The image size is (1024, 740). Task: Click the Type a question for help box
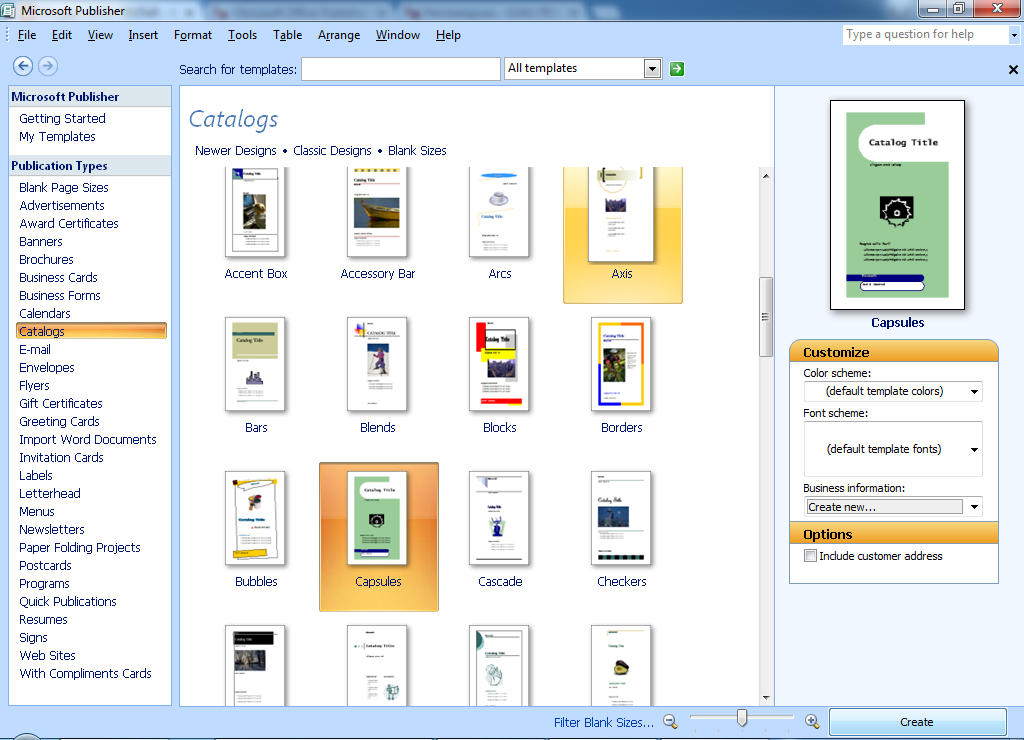tap(925, 35)
